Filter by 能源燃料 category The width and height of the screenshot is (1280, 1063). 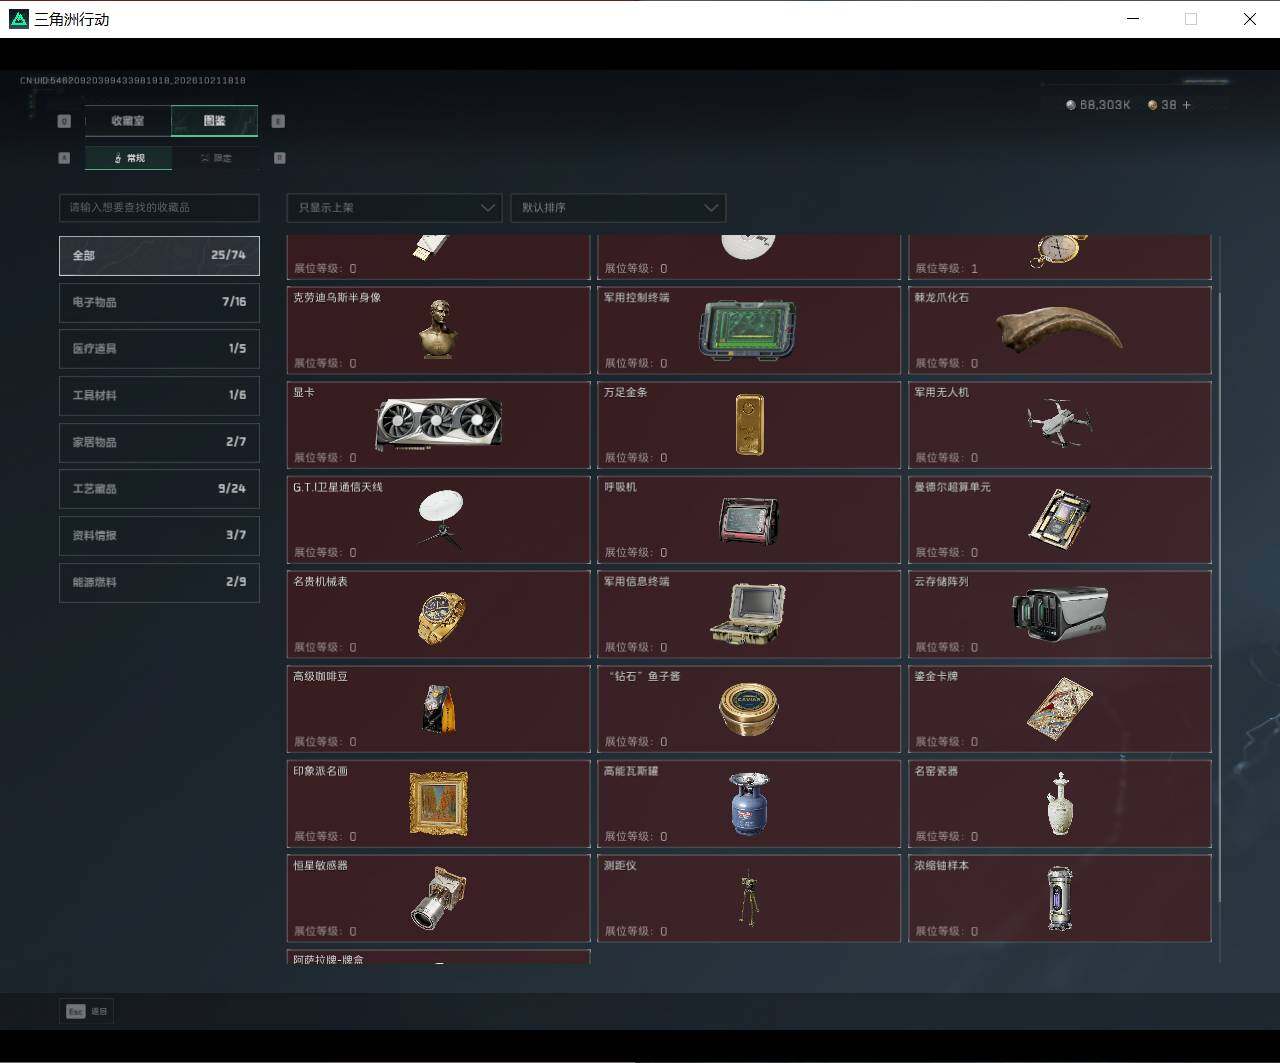click(159, 582)
